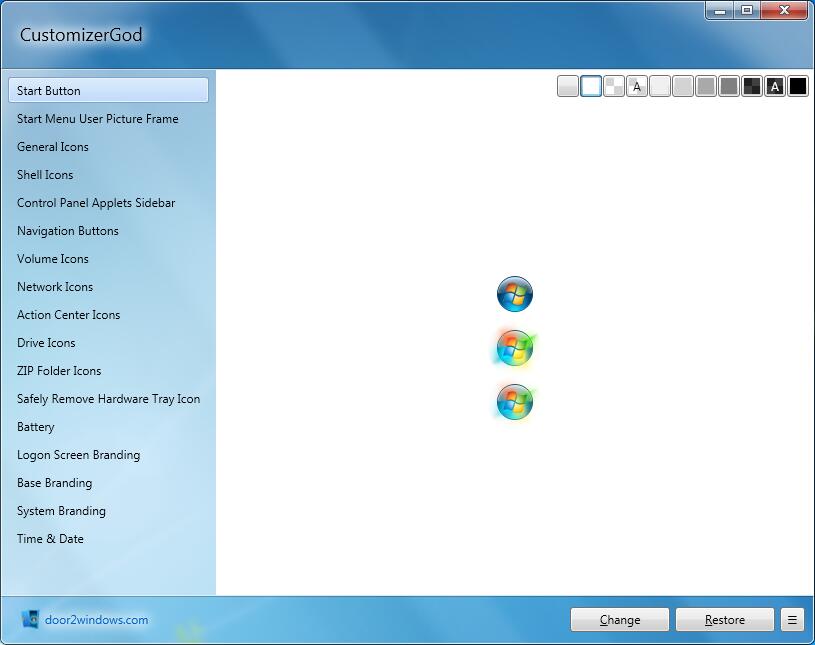The width and height of the screenshot is (815, 645).
Task: Switch to the Volume Icons section
Action: click(53, 259)
